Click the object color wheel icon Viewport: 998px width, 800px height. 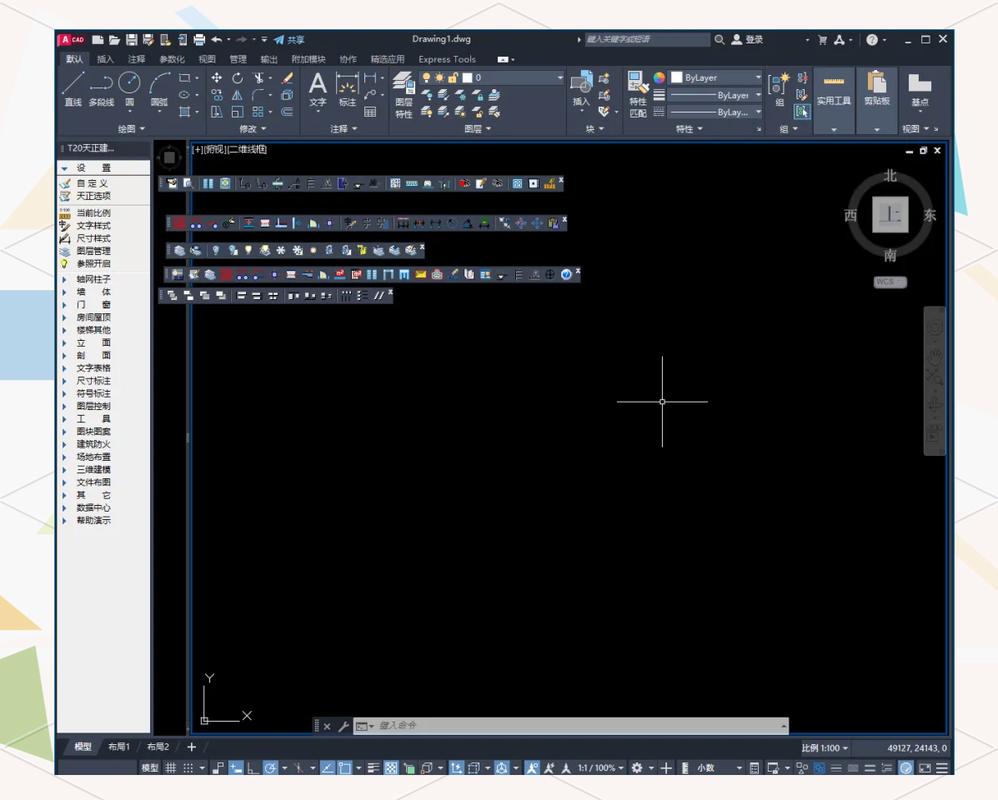click(659, 78)
